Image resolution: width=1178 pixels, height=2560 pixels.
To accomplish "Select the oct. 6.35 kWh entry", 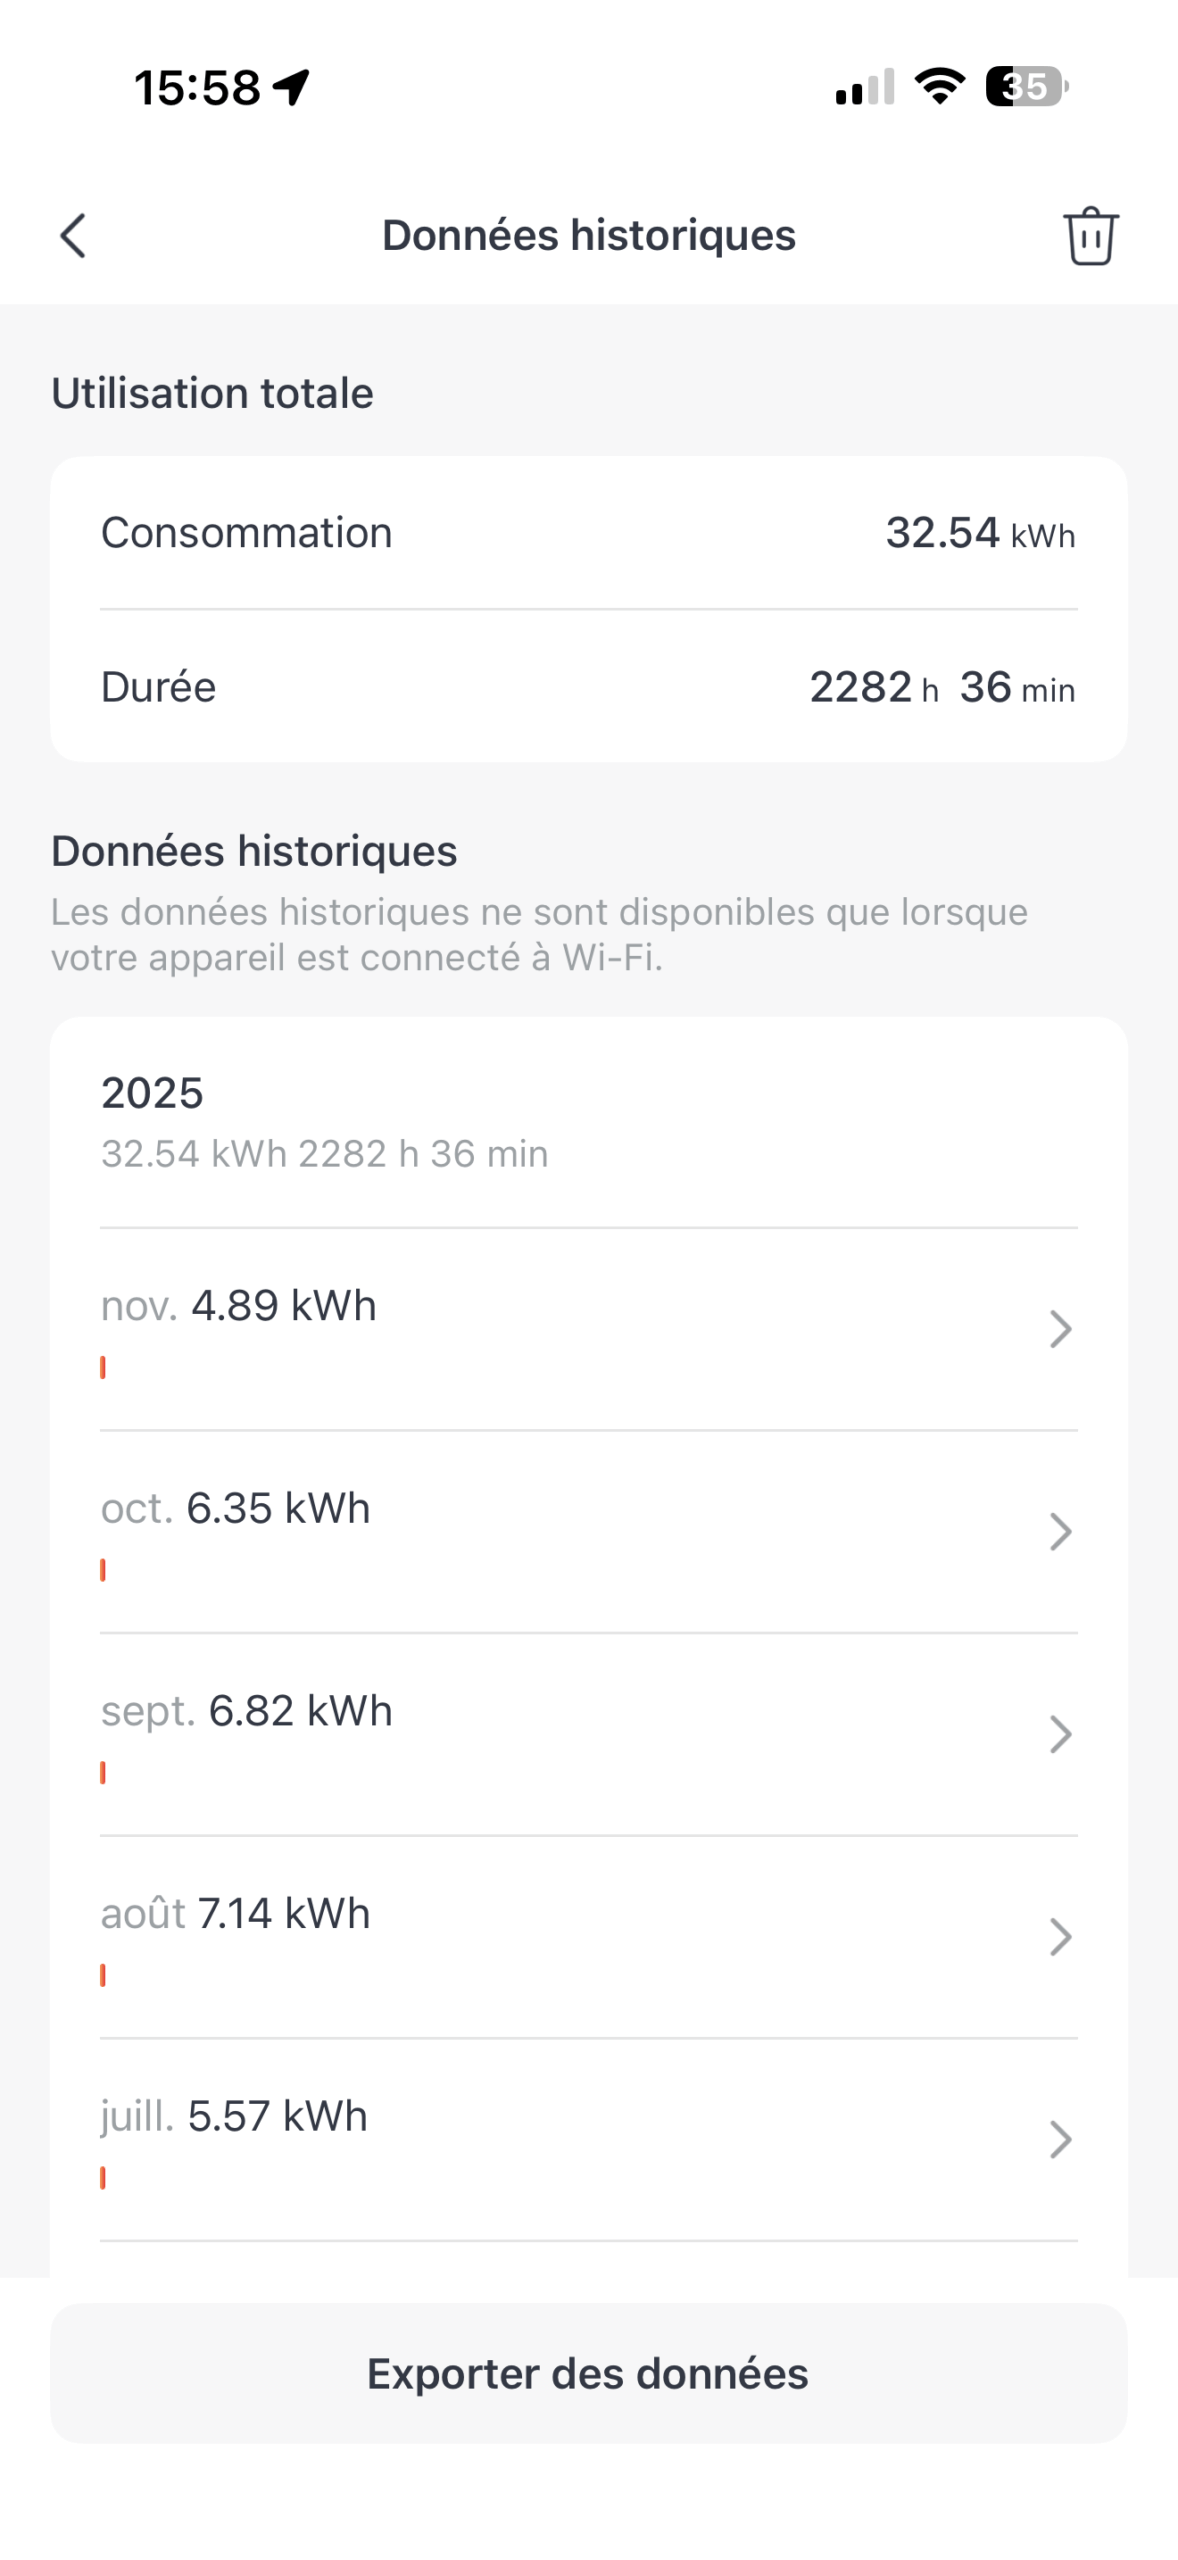I will (500, 1532).
